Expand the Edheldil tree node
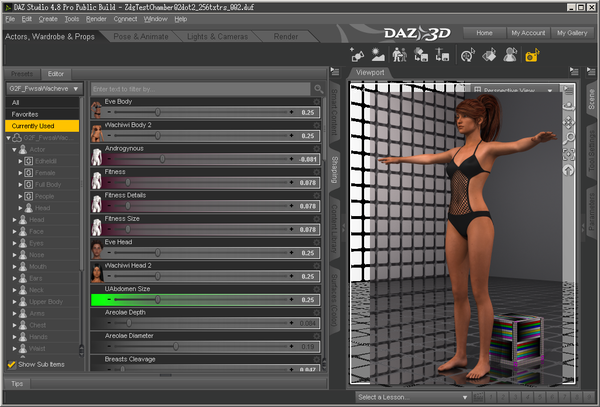Viewport: 600px width, 407px height. point(20,161)
